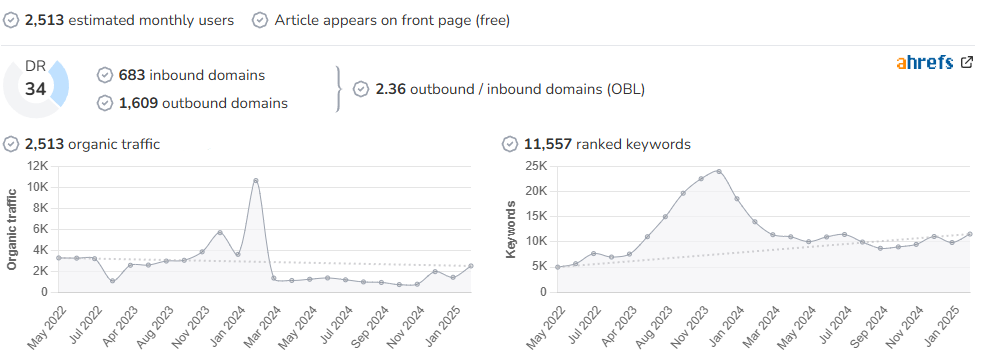This screenshot has height=364, width=982.
Task: Click '2.36 outbound / inbound domains (OBL)' text
Action: click(510, 89)
